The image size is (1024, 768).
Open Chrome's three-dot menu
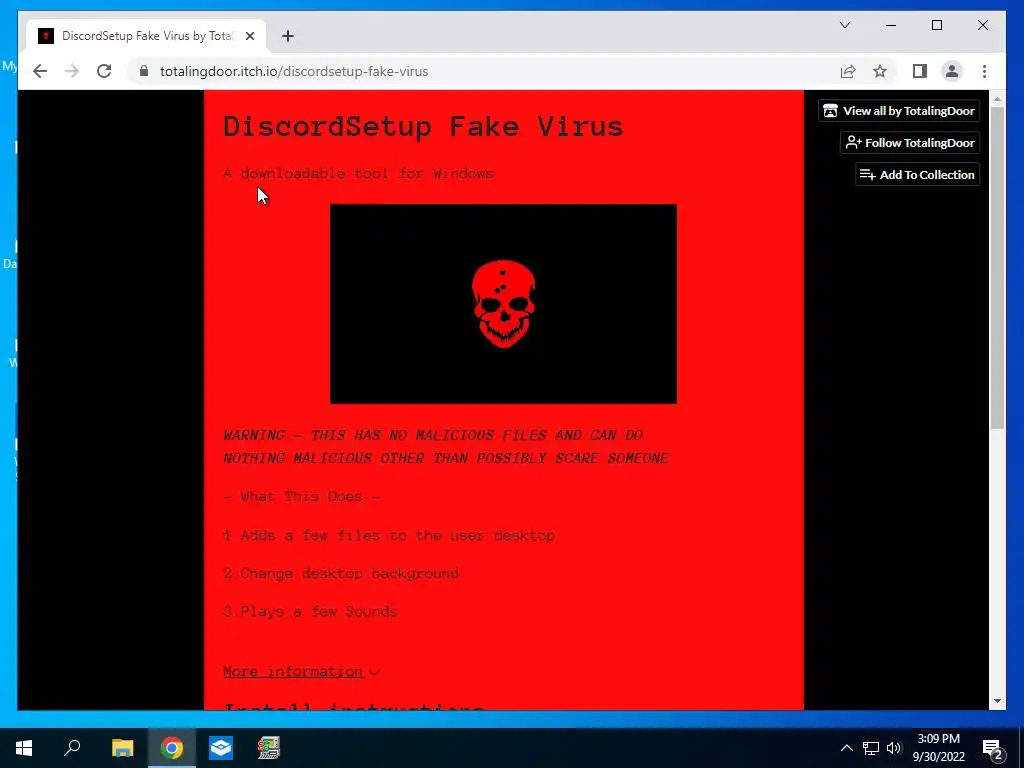984,71
